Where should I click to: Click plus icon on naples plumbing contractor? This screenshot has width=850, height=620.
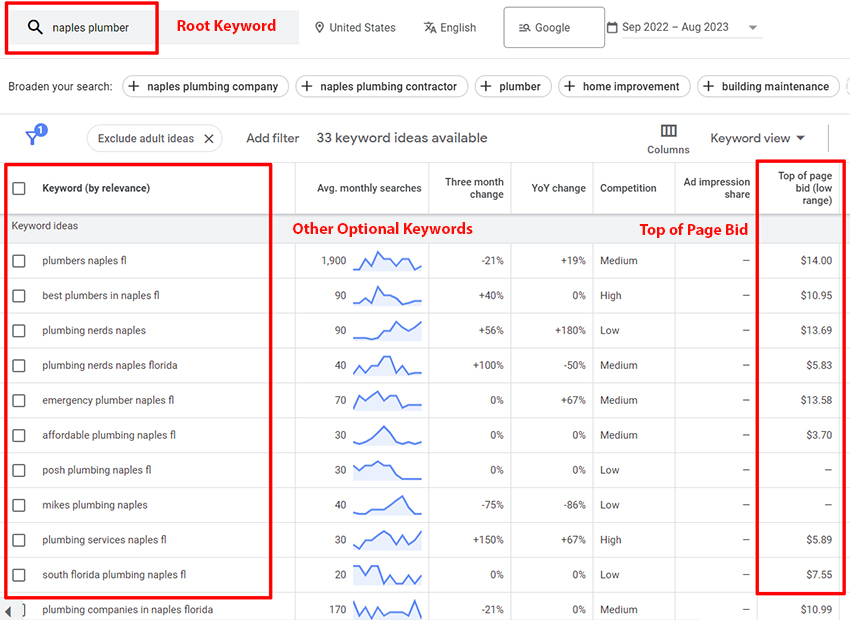[x=307, y=86]
